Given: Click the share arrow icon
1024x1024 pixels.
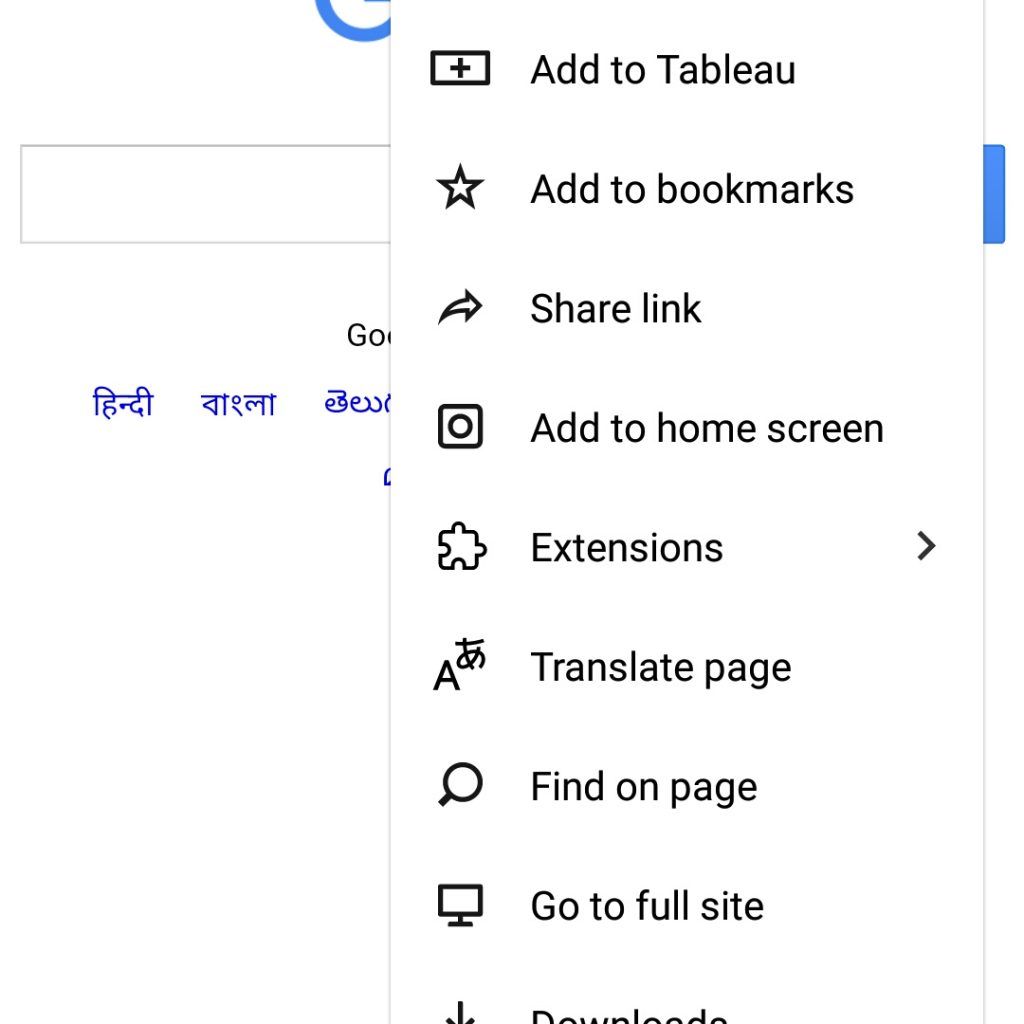Looking at the screenshot, I should [x=460, y=307].
